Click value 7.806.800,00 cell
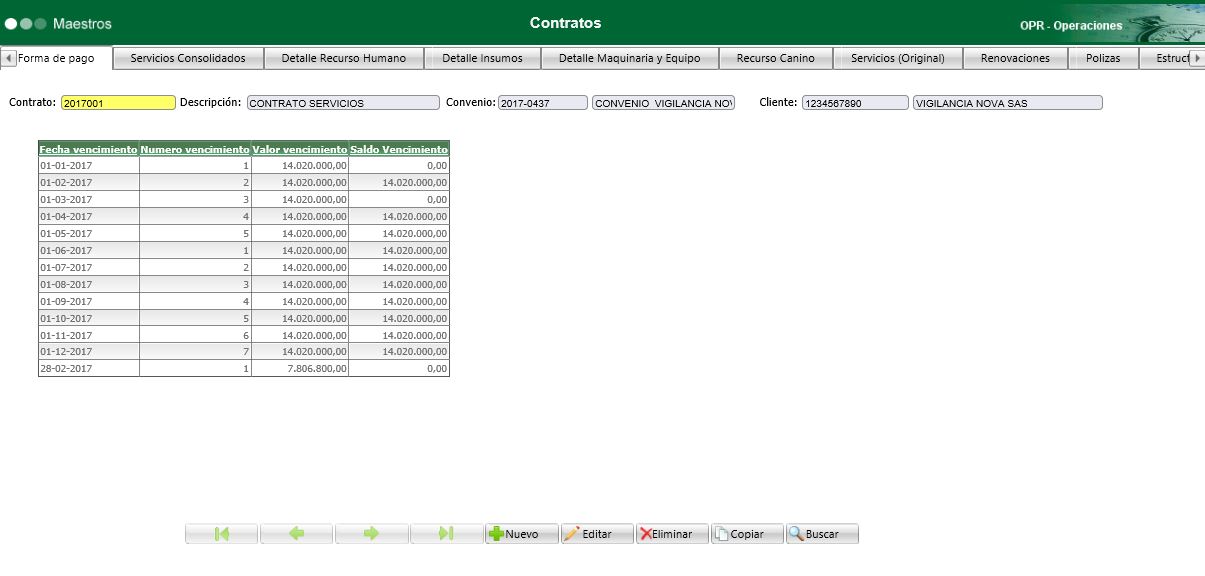Image resolution: width=1205 pixels, height=576 pixels. [x=300, y=369]
